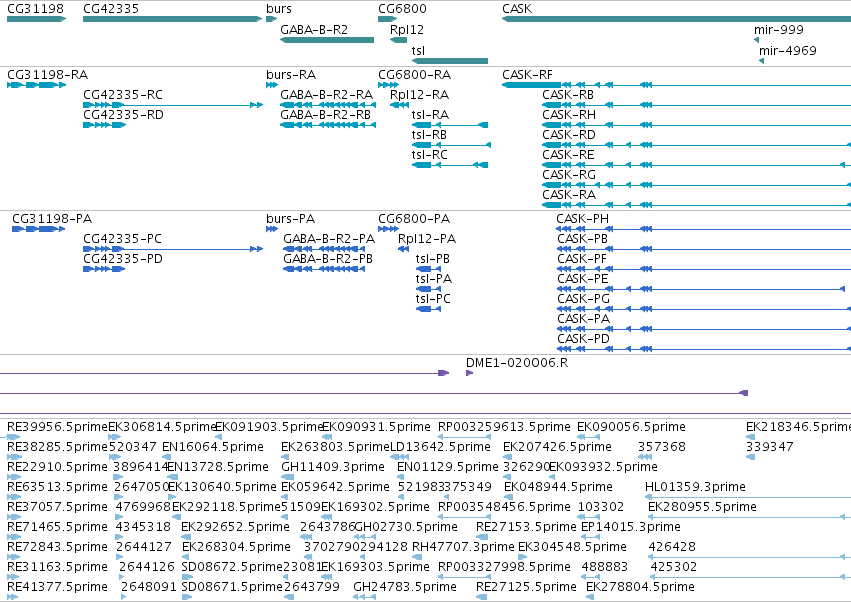Open EST EK218346.5prime
Image resolution: width=851 pixels, height=602 pixels.
pos(798,427)
